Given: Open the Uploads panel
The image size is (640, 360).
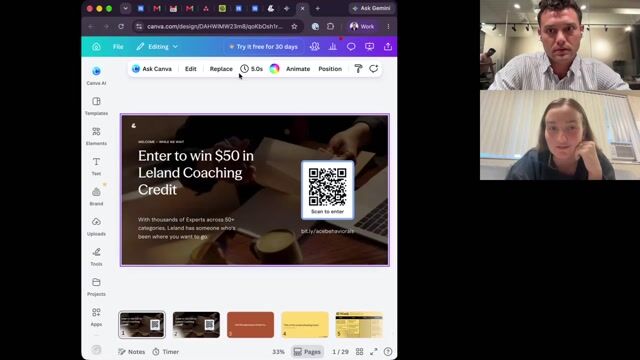Looking at the screenshot, I should [x=96, y=227].
